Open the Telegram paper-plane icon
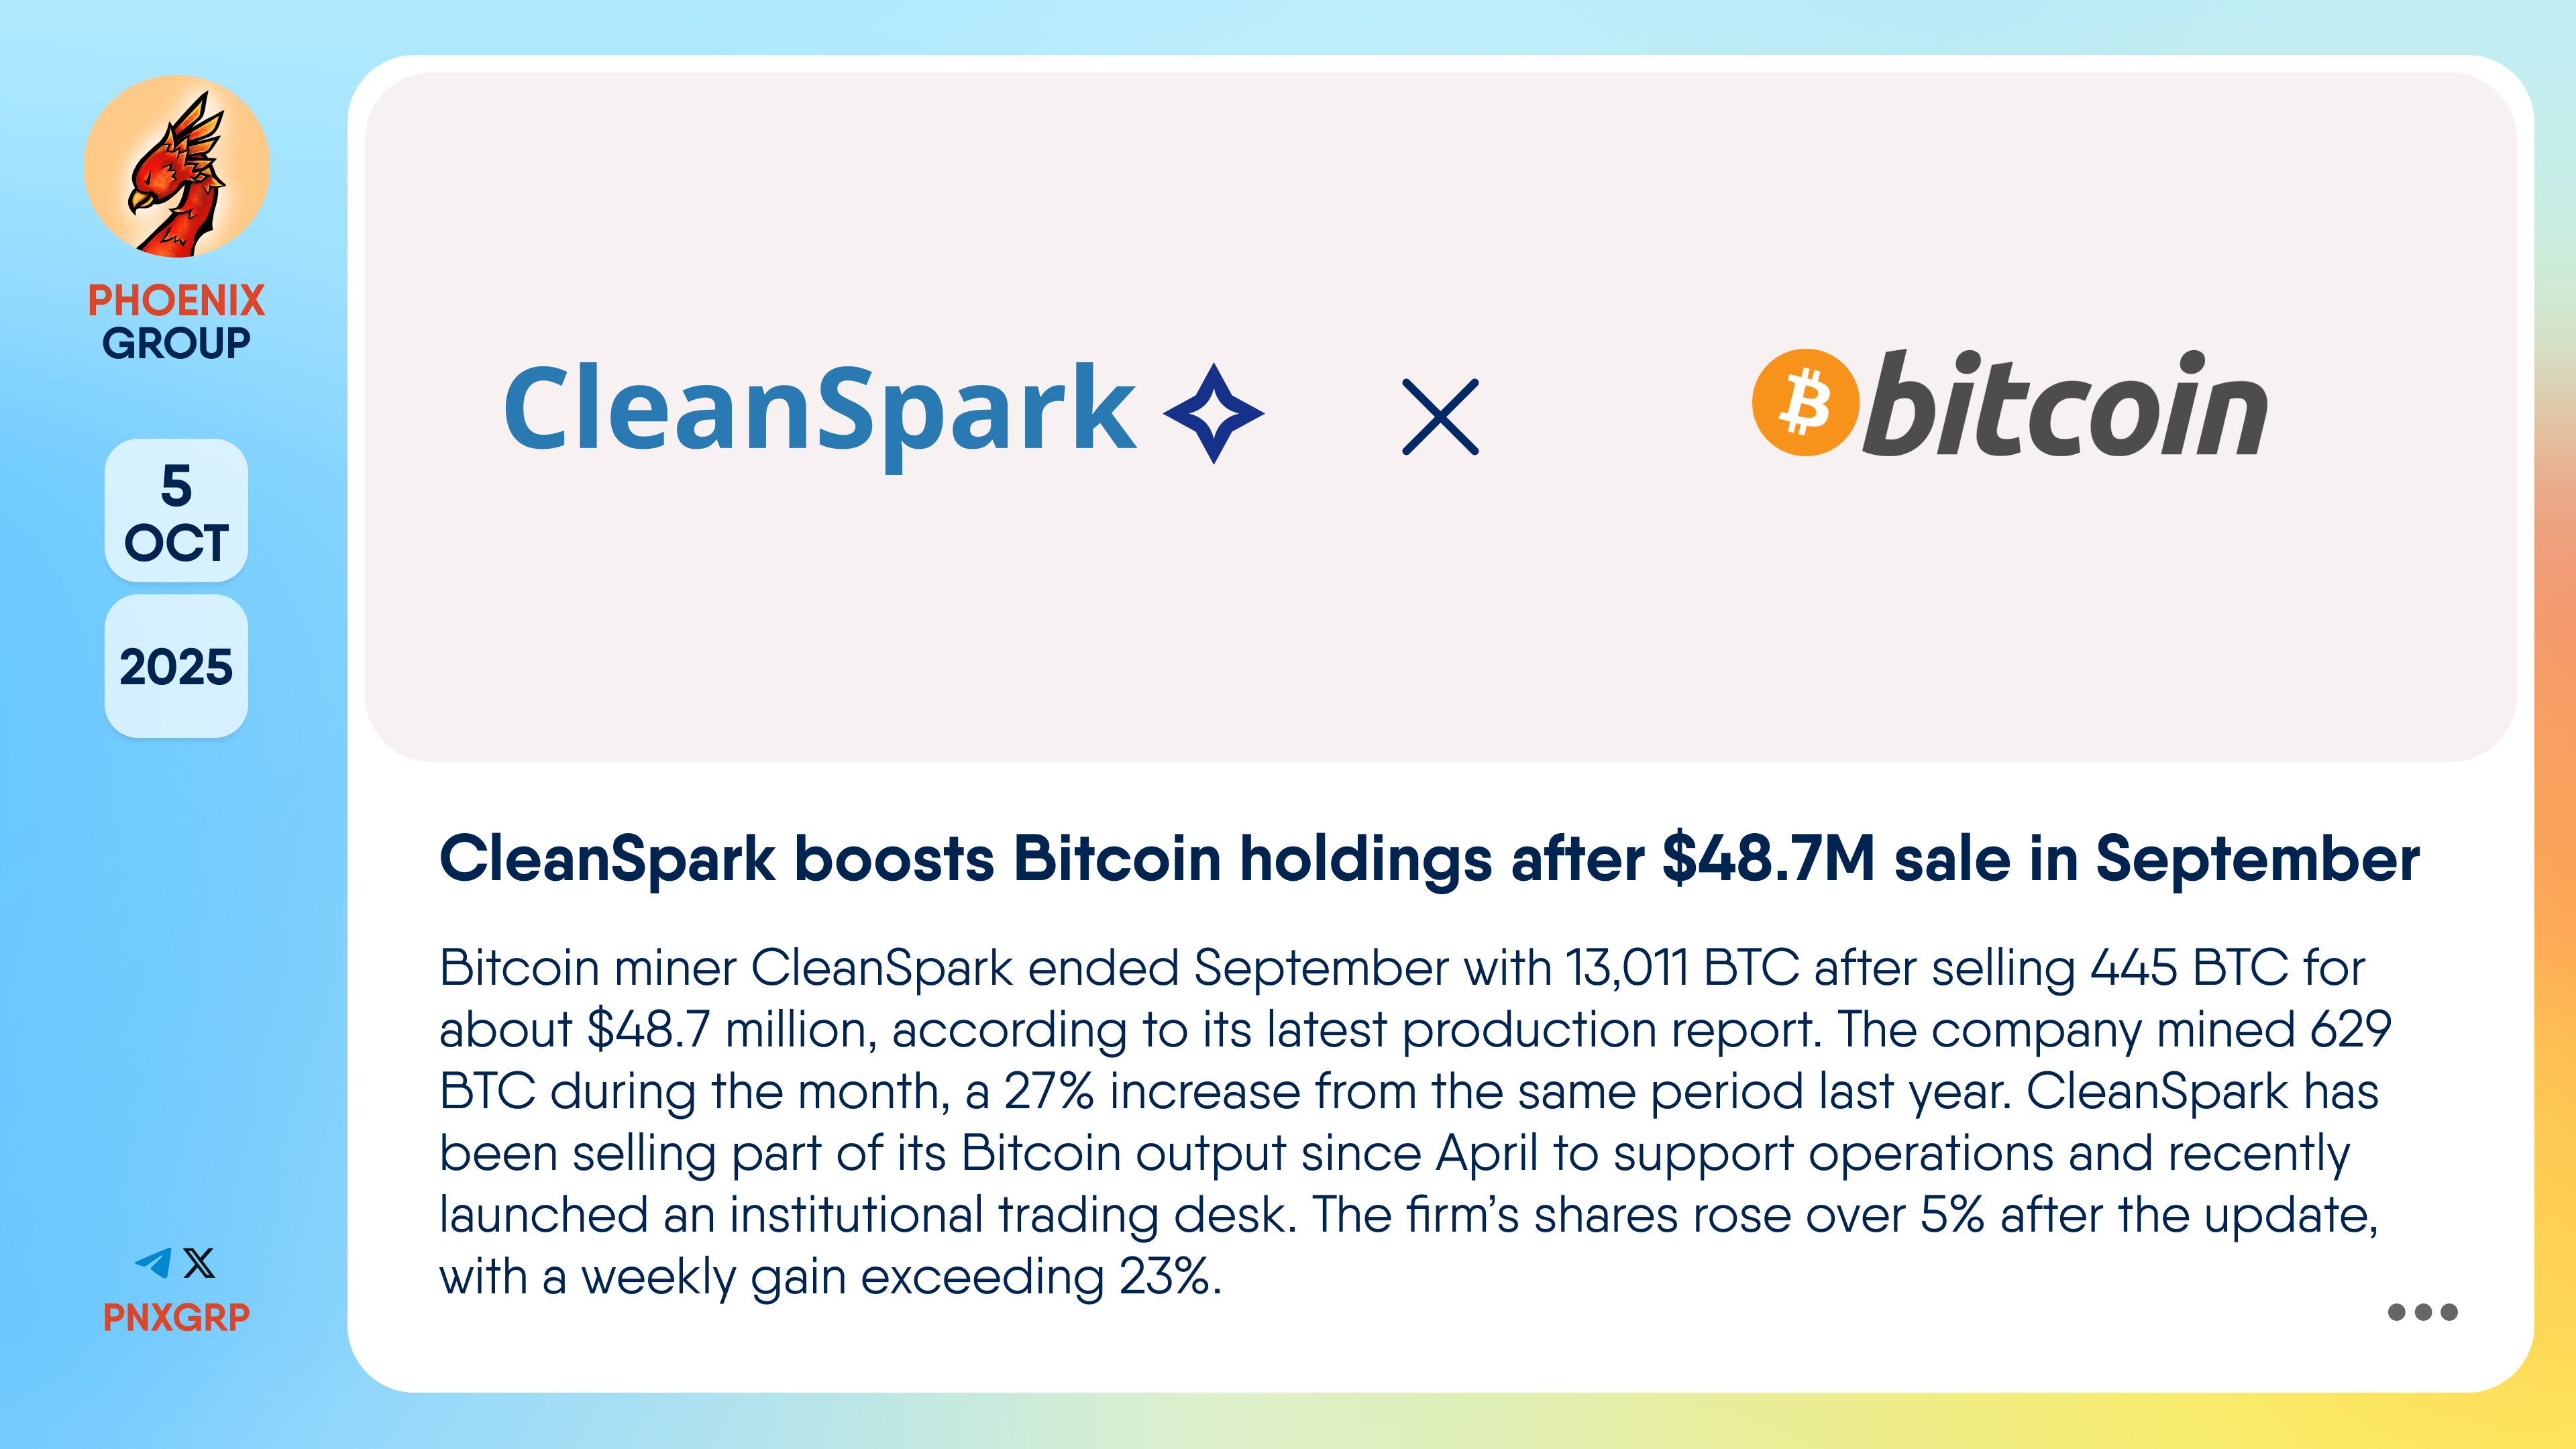Viewport: 2576px width, 1449px height. click(x=154, y=1263)
